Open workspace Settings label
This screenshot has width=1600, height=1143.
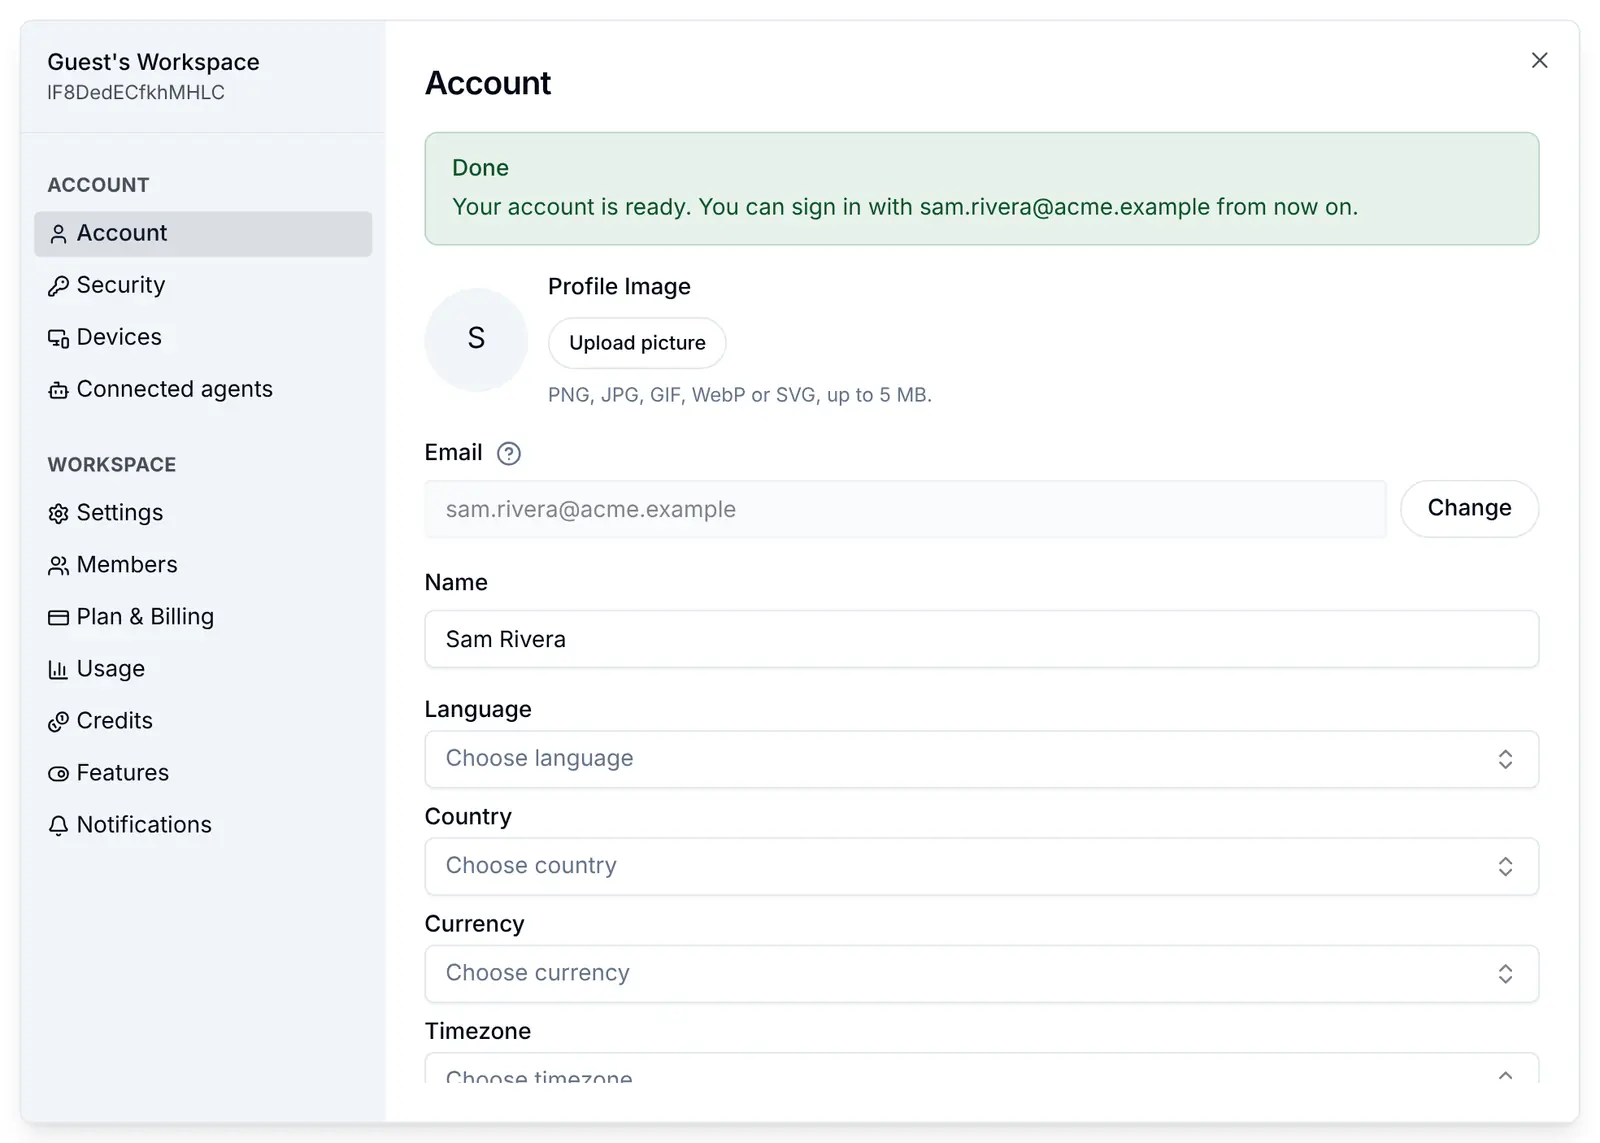pyautogui.click(x=120, y=513)
